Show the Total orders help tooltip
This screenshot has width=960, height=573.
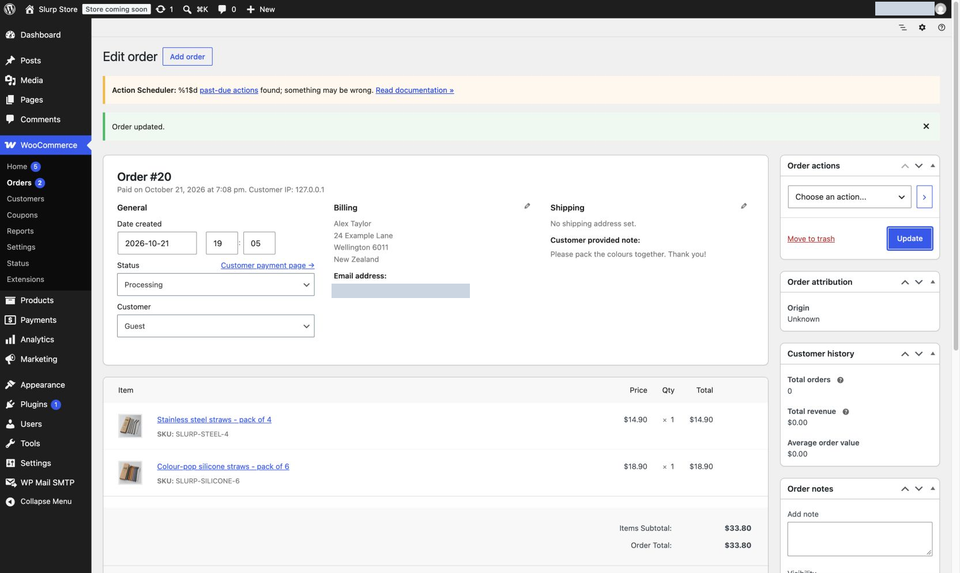click(840, 380)
